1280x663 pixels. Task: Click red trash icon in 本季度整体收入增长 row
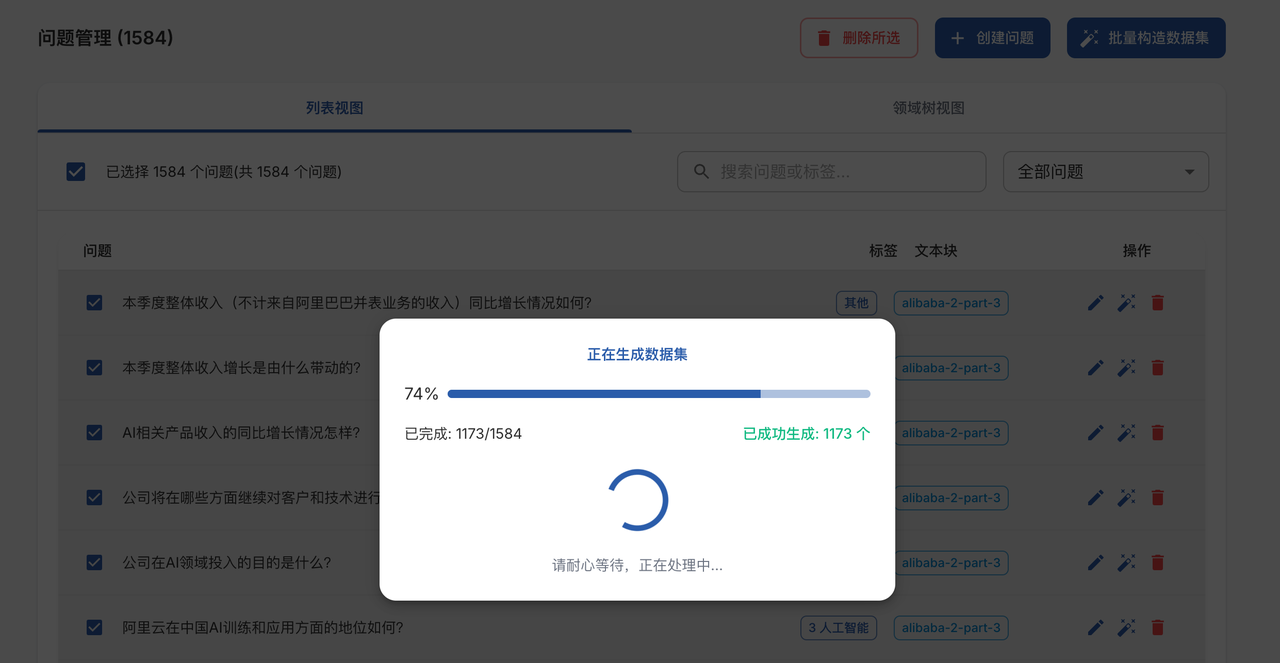(1158, 368)
